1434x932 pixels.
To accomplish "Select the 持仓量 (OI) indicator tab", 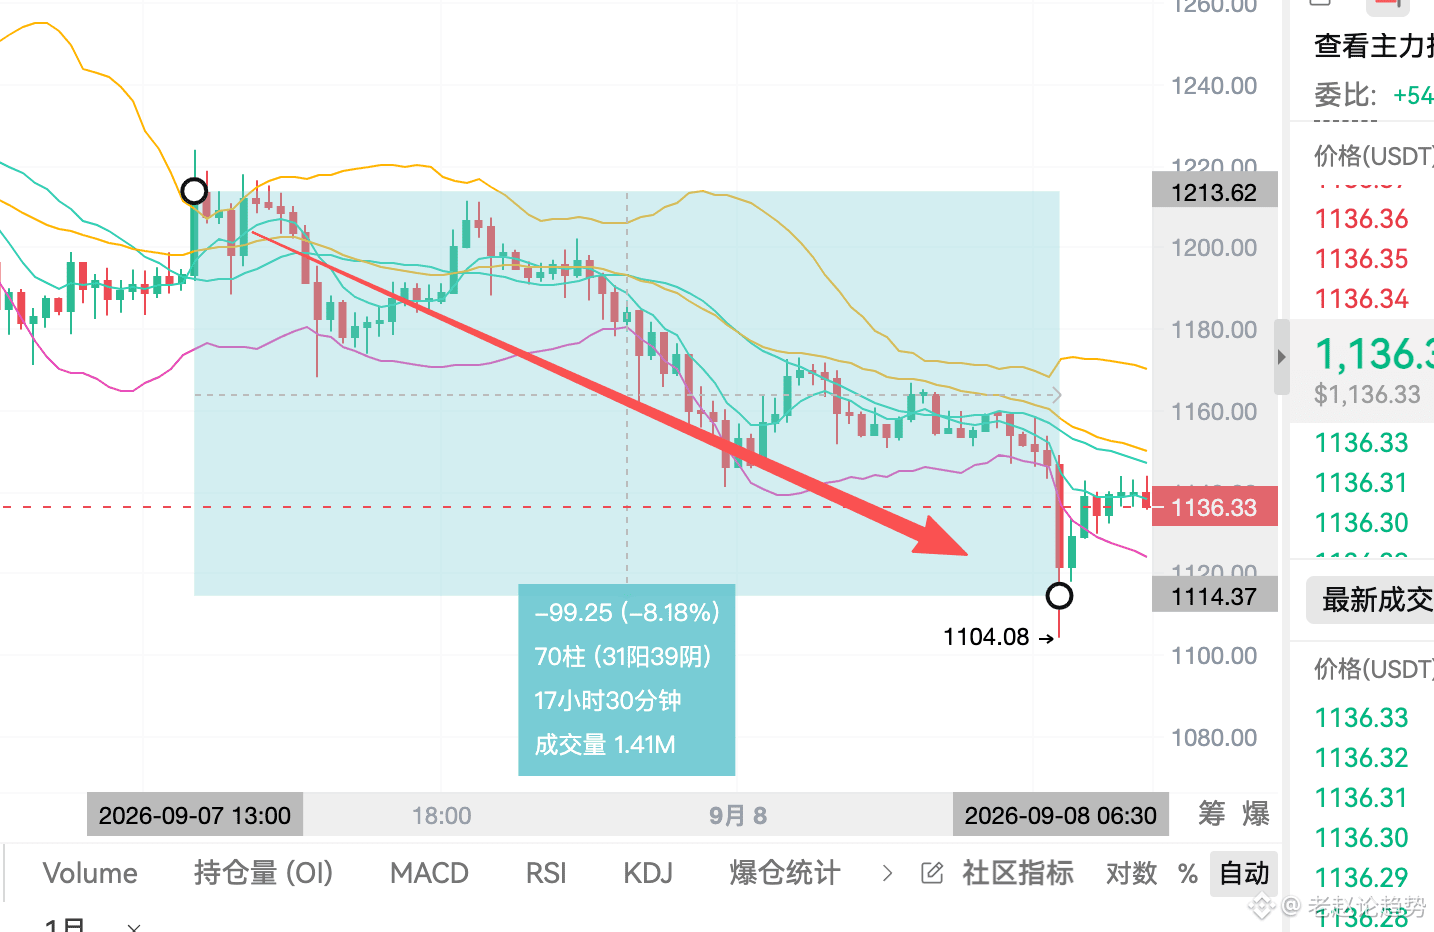I will pyautogui.click(x=263, y=873).
